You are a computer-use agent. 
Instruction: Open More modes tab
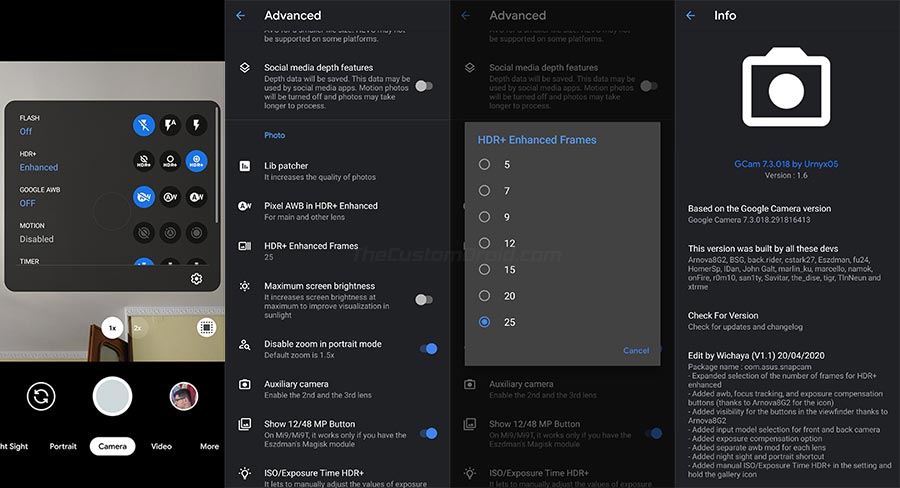point(210,446)
